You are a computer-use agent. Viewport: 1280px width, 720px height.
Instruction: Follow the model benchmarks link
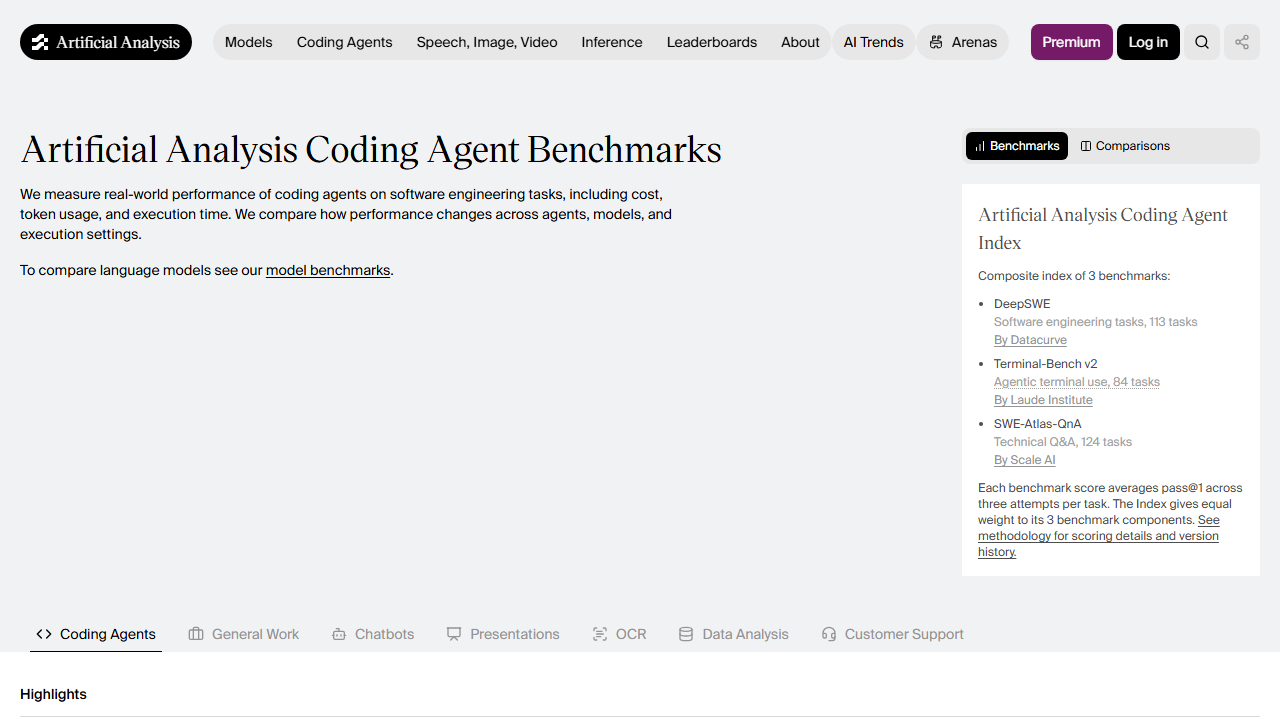coord(328,270)
